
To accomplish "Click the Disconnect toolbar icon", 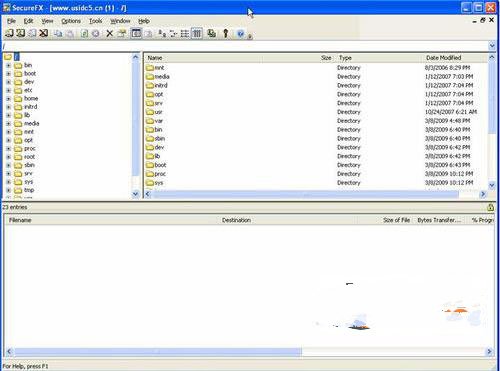I will (43, 33).
